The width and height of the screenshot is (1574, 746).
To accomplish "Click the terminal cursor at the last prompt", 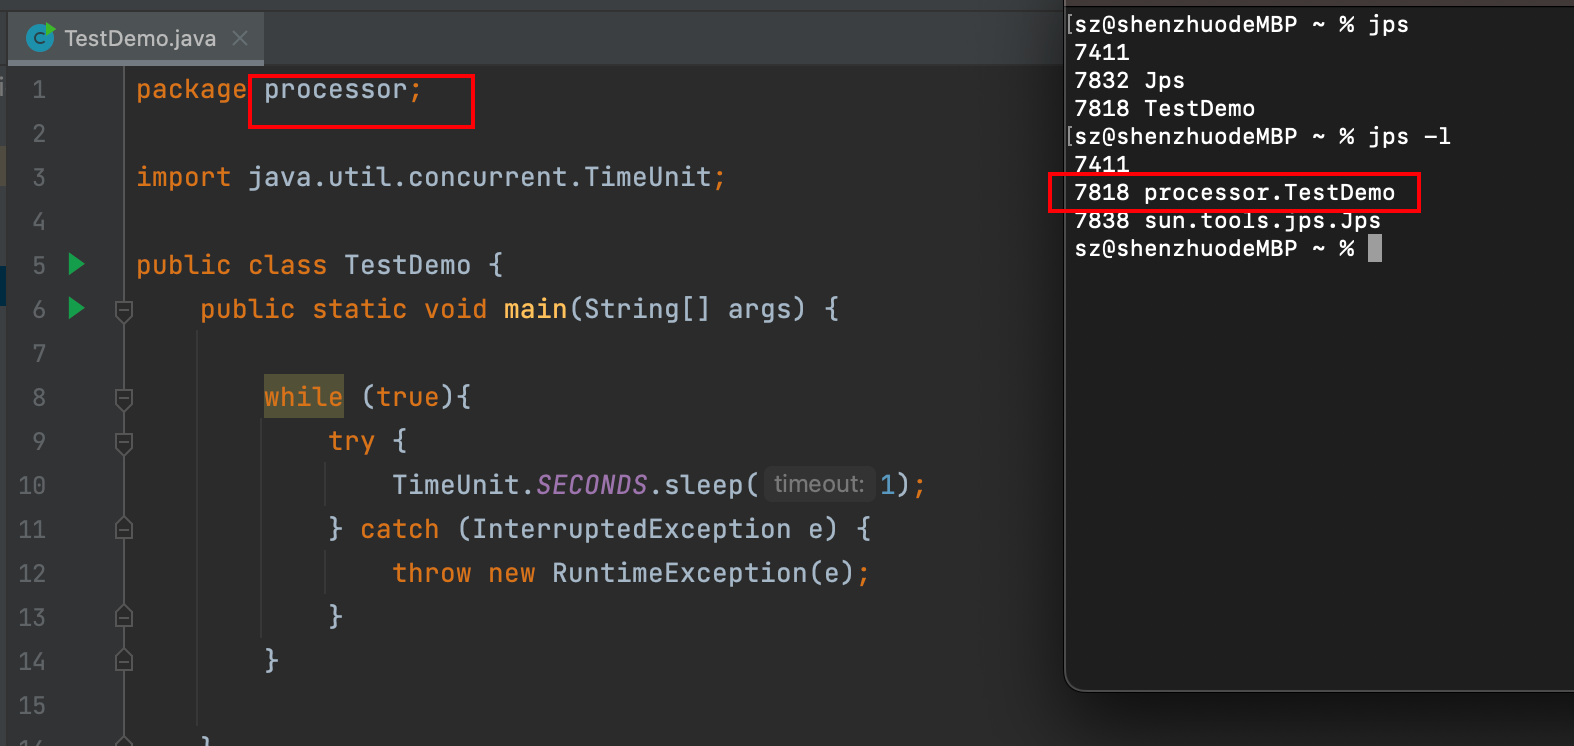I will pyautogui.click(x=1375, y=248).
